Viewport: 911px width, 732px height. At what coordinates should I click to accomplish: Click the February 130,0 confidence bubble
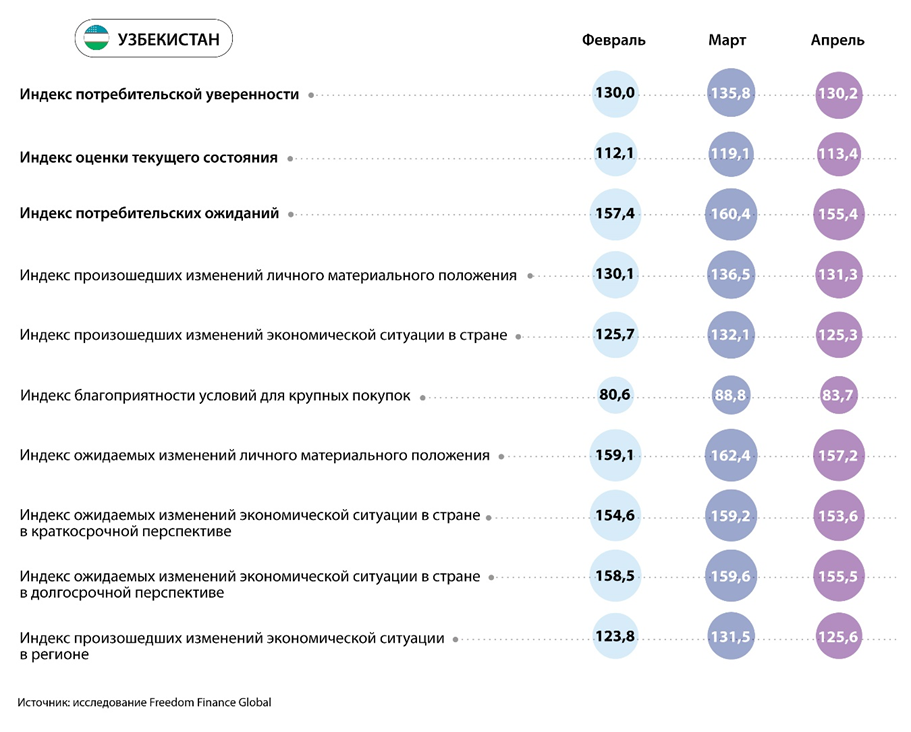click(x=615, y=93)
